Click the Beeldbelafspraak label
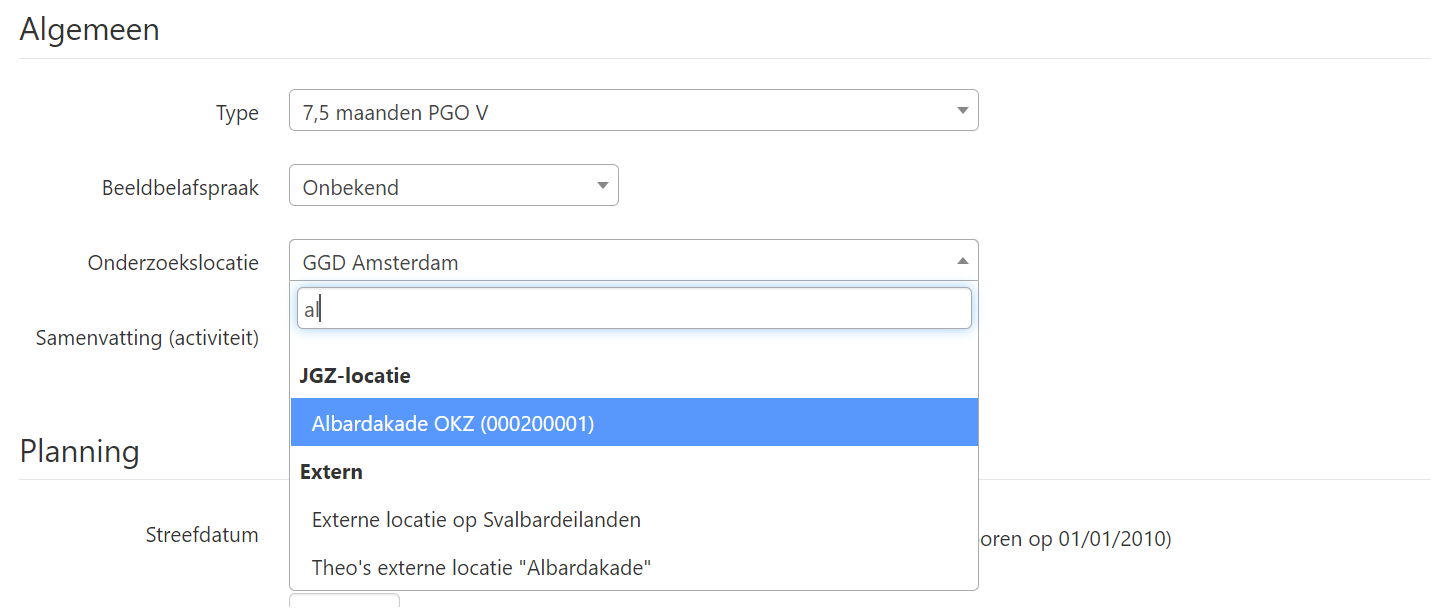 [x=180, y=188]
